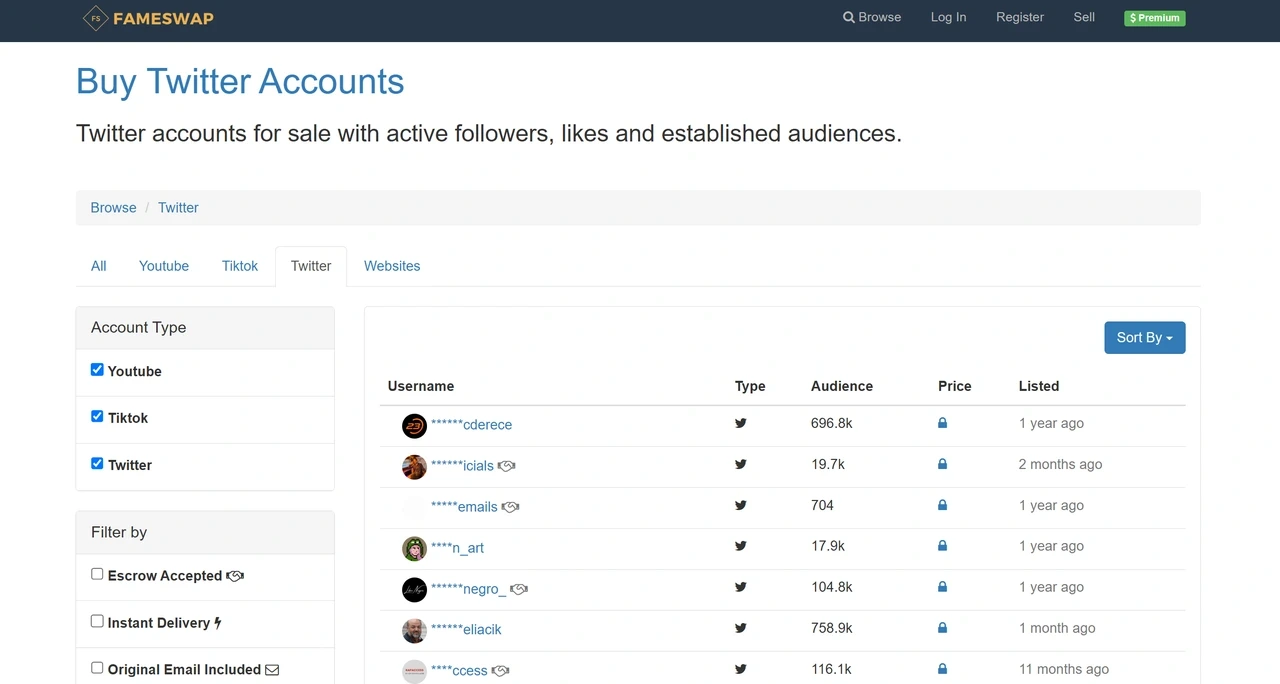Click the escrow handshake icon beside *****emails
This screenshot has height=684, width=1280.
(x=510, y=507)
